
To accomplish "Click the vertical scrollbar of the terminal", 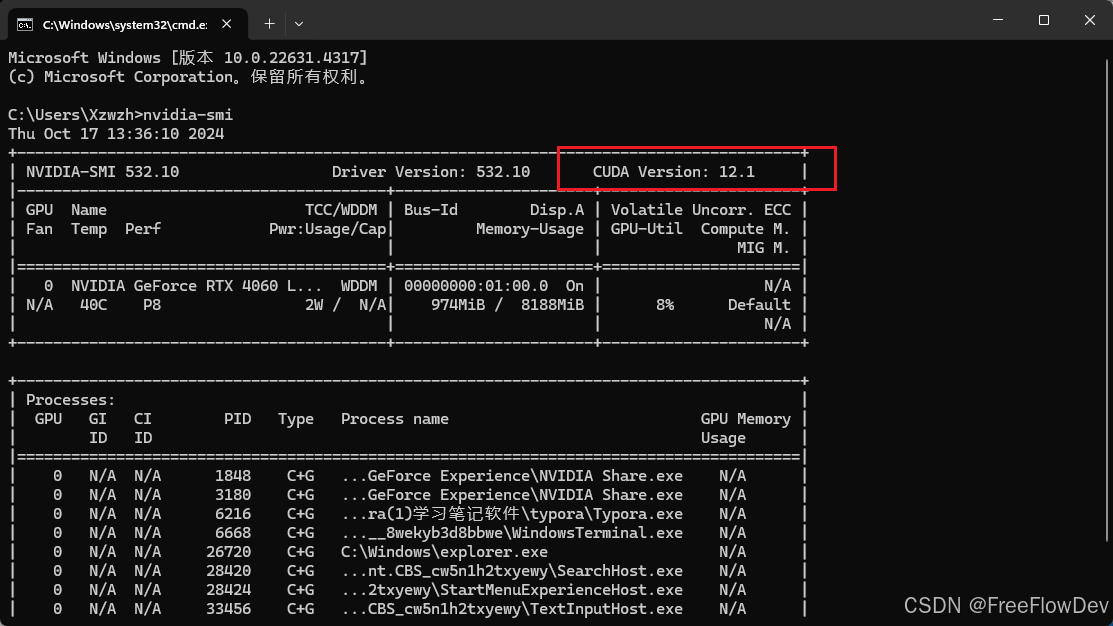I will (1108, 298).
